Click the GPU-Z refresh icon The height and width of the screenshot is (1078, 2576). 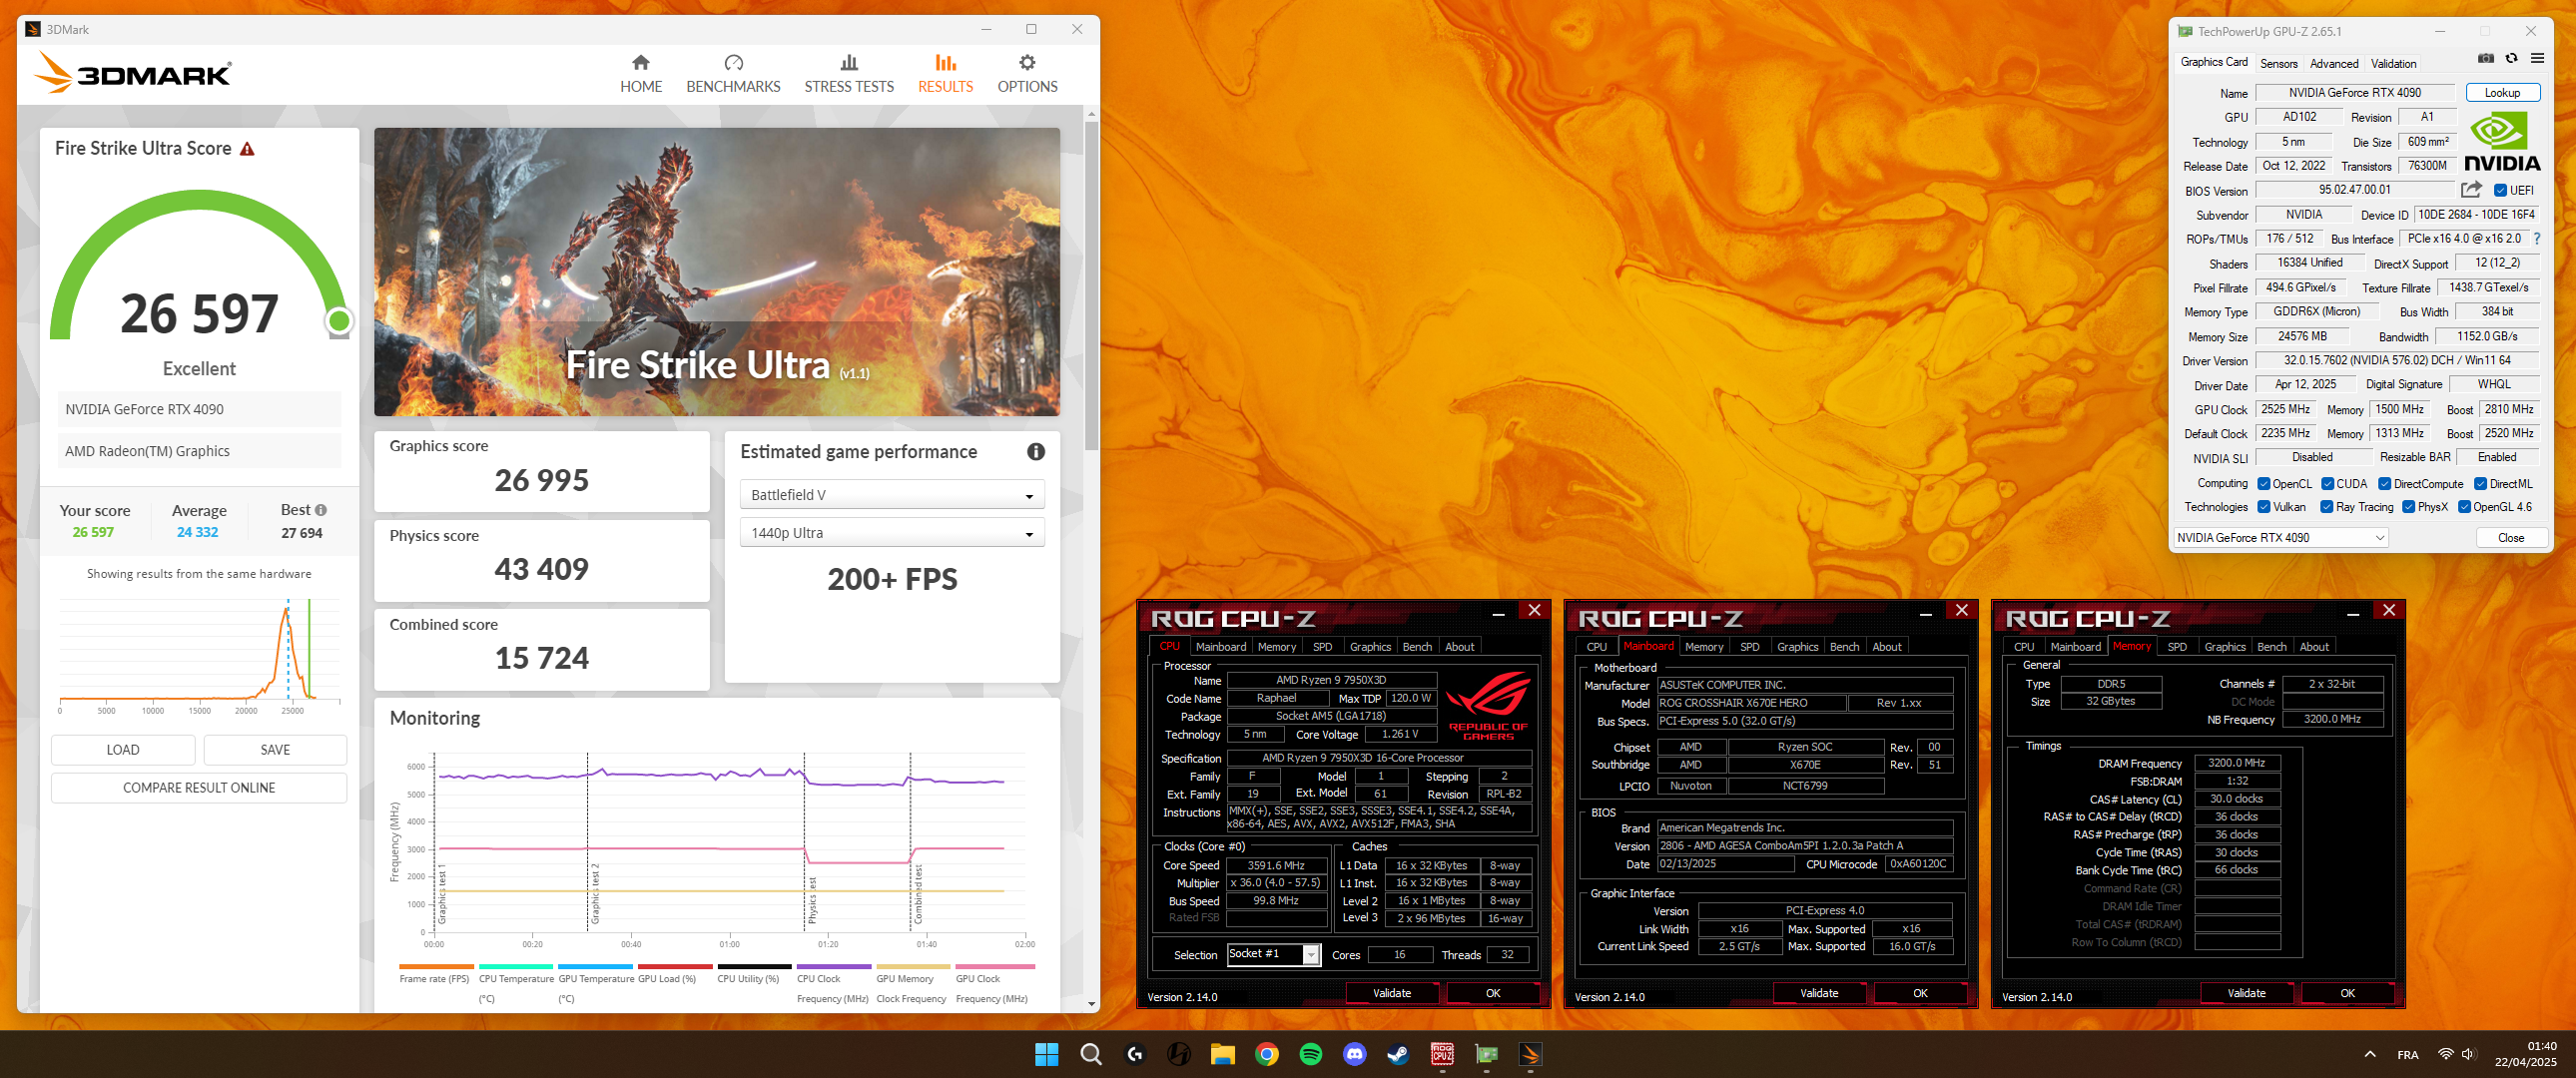pos(2511,59)
